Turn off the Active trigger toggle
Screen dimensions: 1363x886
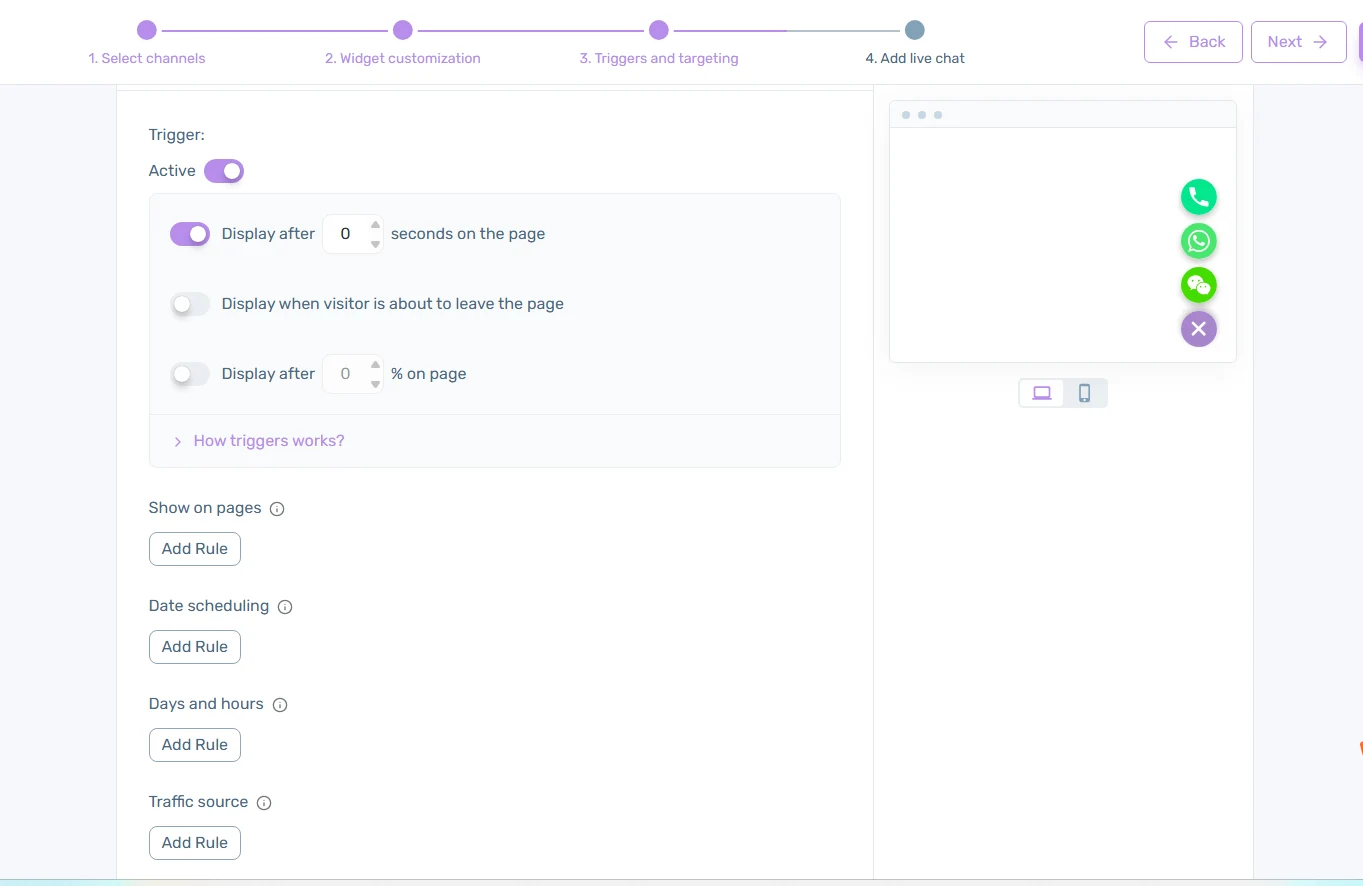[x=224, y=171]
